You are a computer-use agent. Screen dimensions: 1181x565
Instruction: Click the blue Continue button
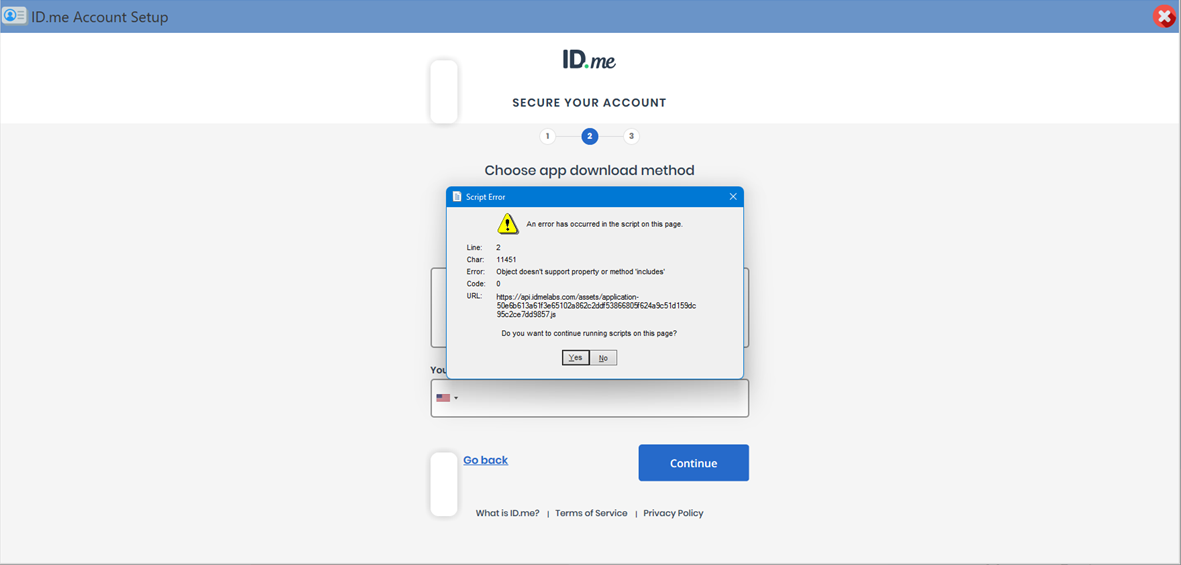tap(694, 463)
